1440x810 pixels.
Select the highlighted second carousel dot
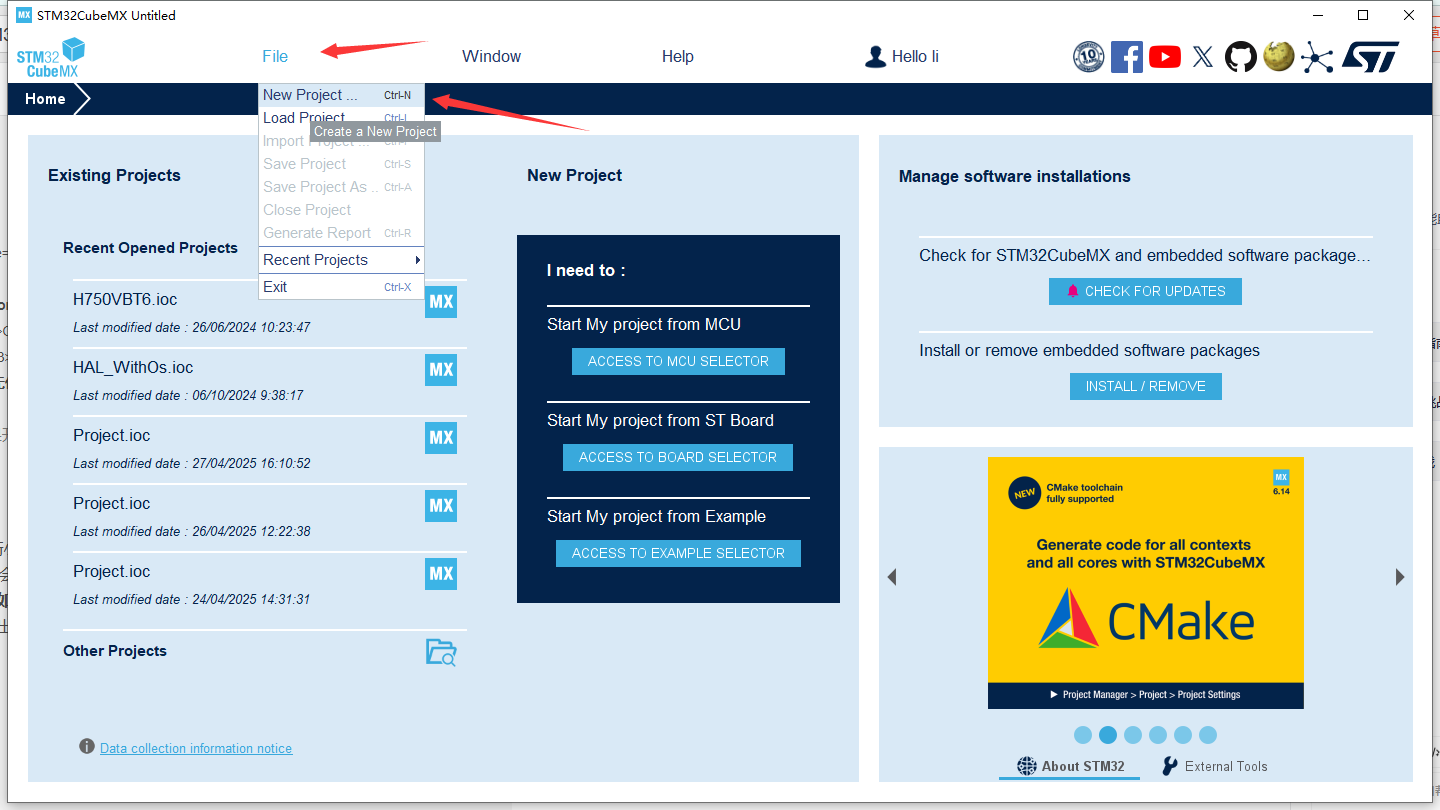(1108, 735)
